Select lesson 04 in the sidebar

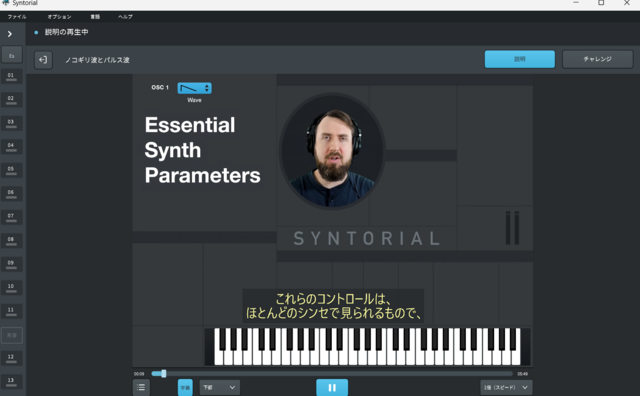pos(11,147)
